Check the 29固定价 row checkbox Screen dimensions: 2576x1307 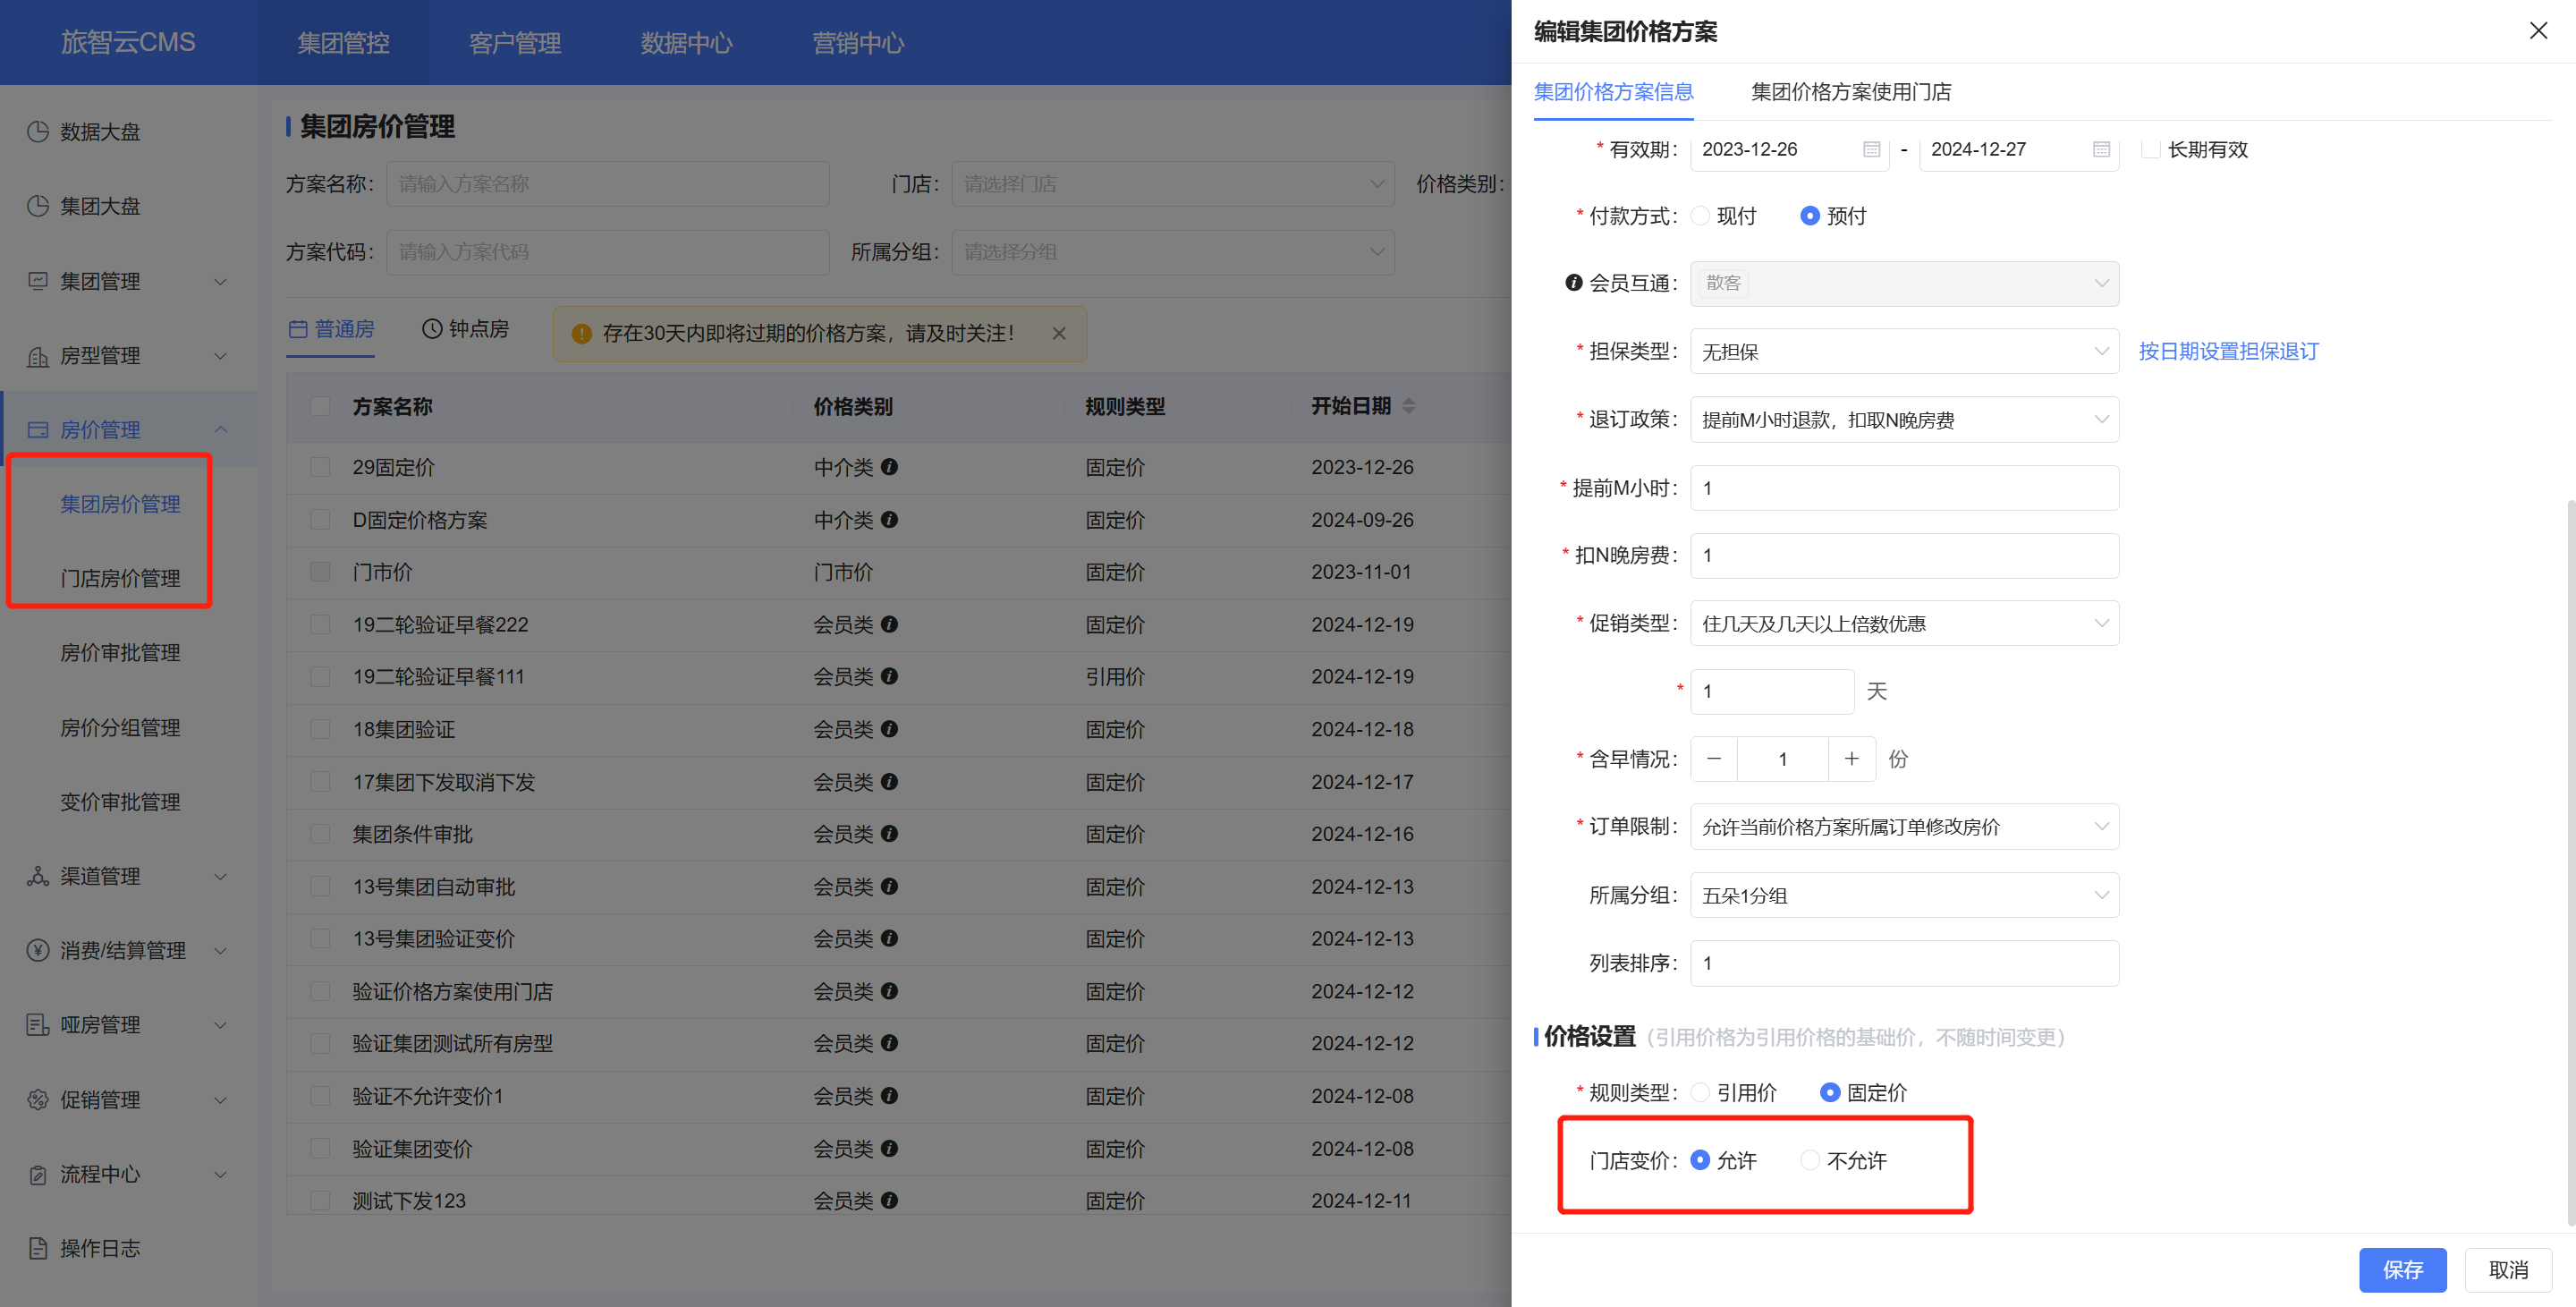coord(320,467)
